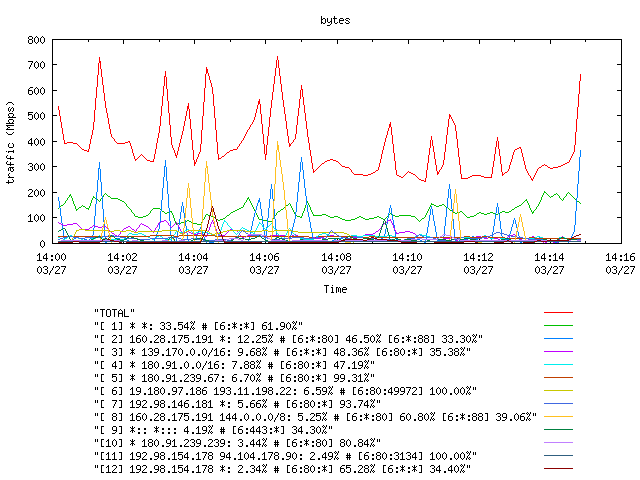Select legend entry [ 8] 144.0.0.0/8
This screenshot has height=480, width=640.
pyautogui.click(x=315, y=417)
